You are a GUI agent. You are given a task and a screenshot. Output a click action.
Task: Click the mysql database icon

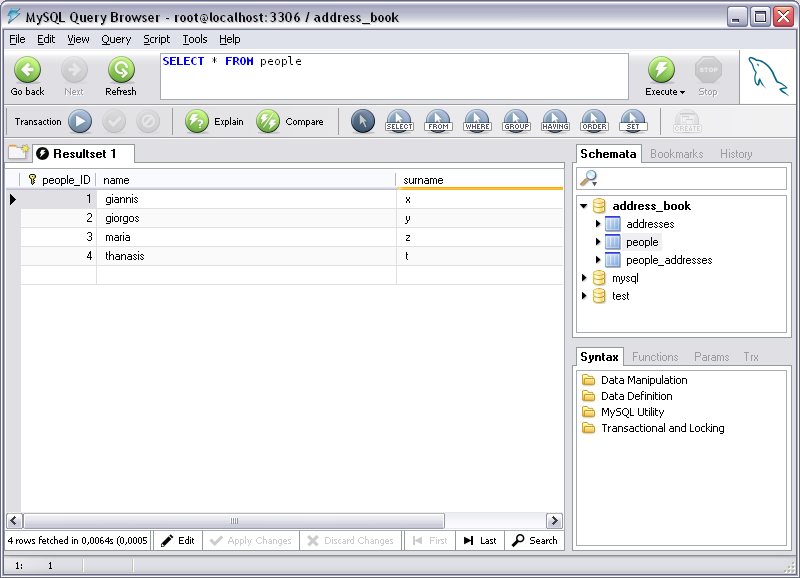point(599,278)
